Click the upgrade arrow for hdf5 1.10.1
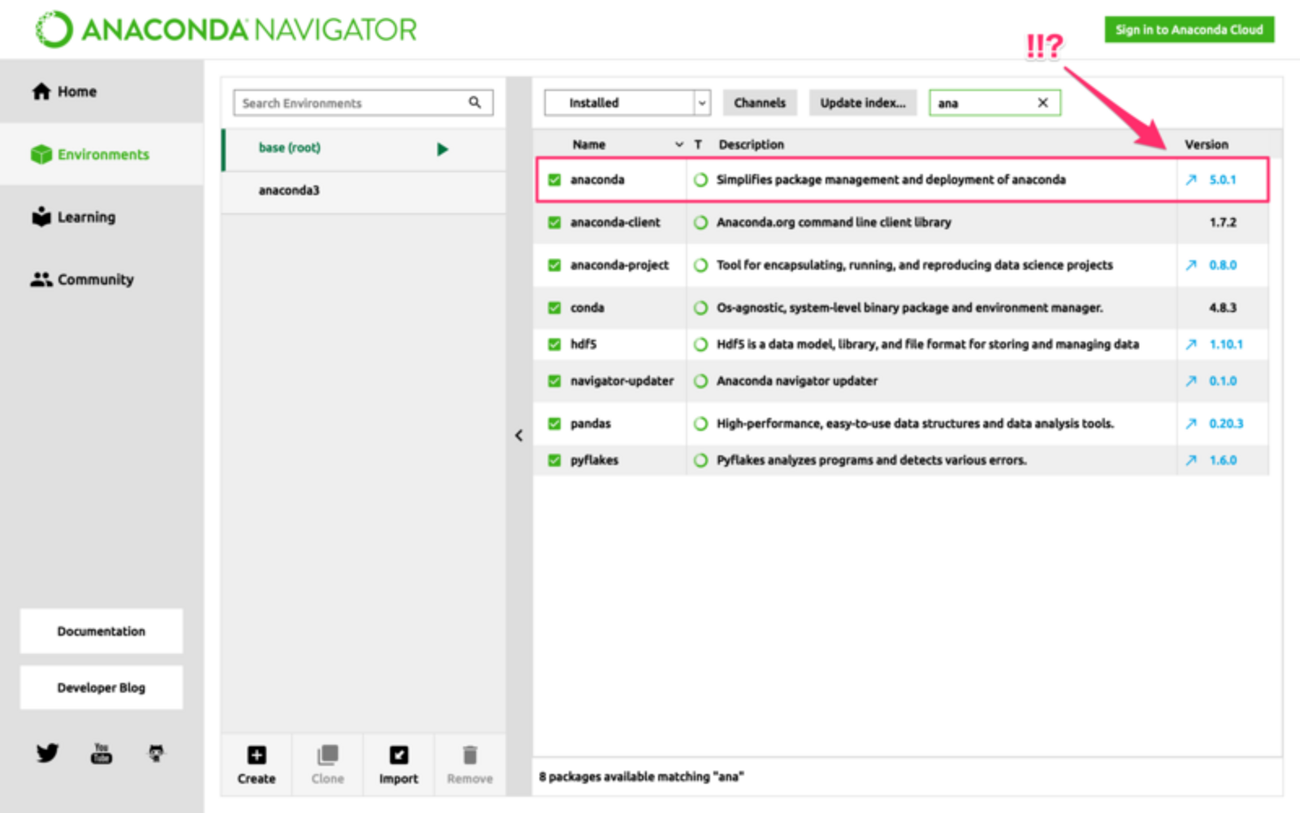The height and width of the screenshot is (813, 1300). click(x=1191, y=344)
